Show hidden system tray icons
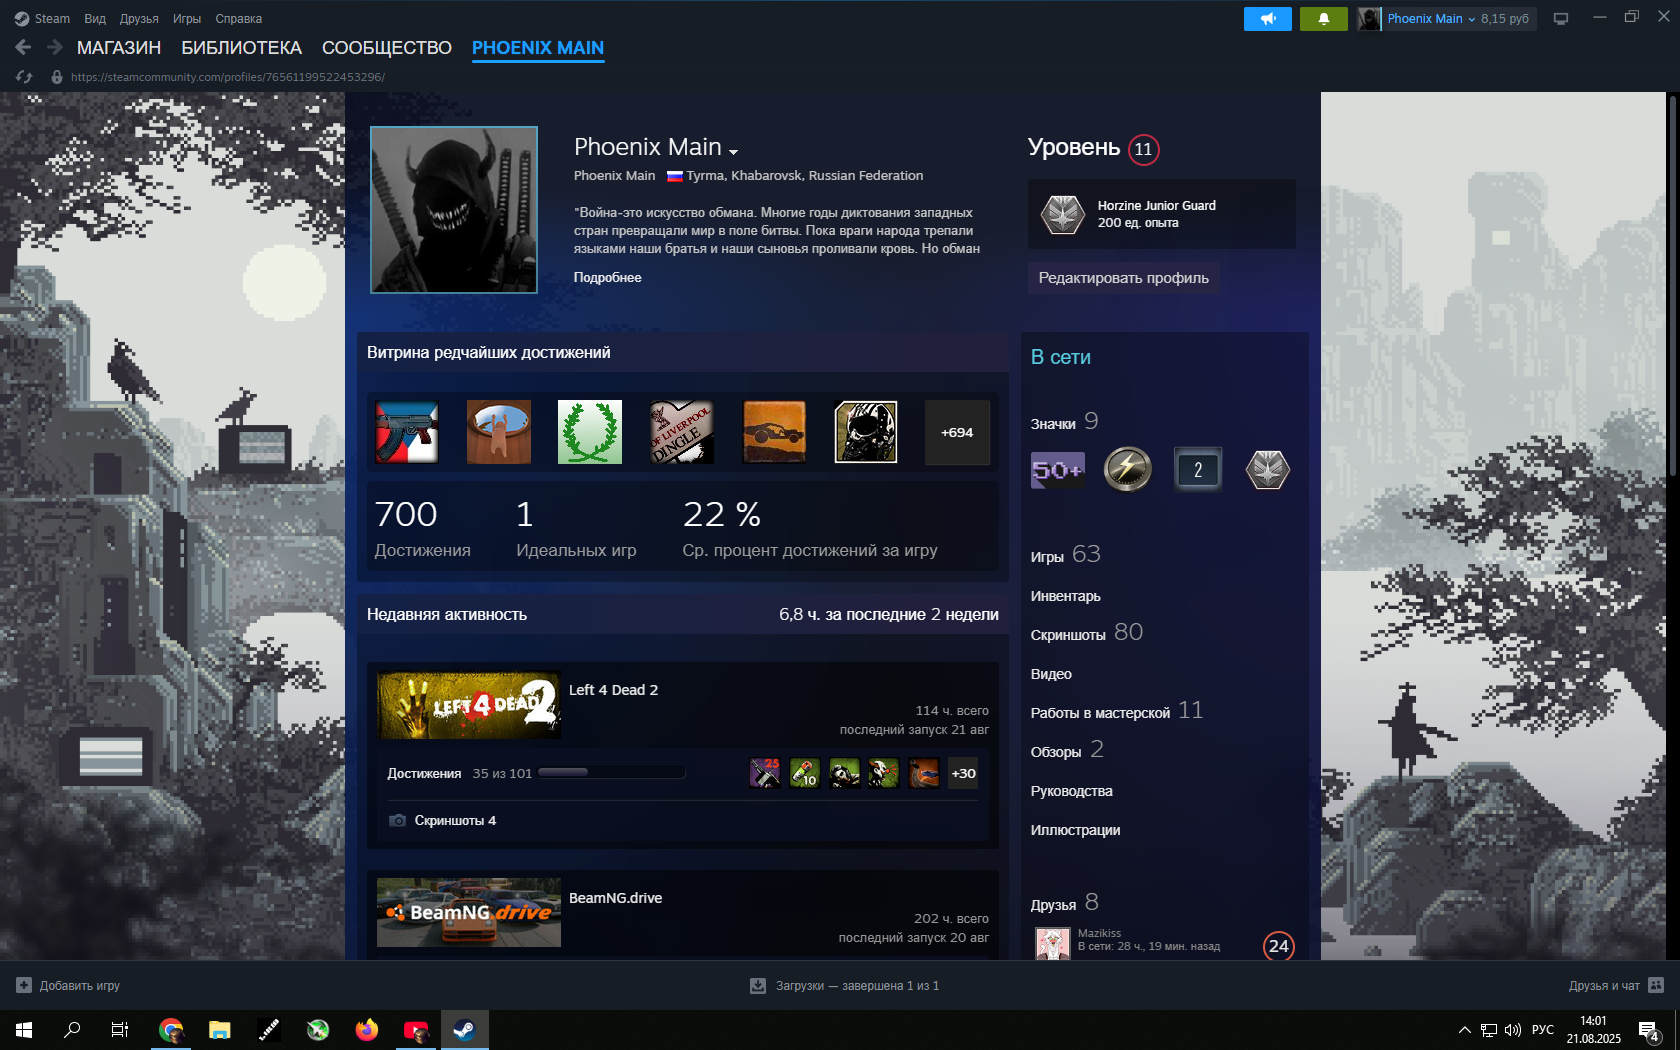The height and width of the screenshot is (1050, 1680). click(x=1465, y=1030)
